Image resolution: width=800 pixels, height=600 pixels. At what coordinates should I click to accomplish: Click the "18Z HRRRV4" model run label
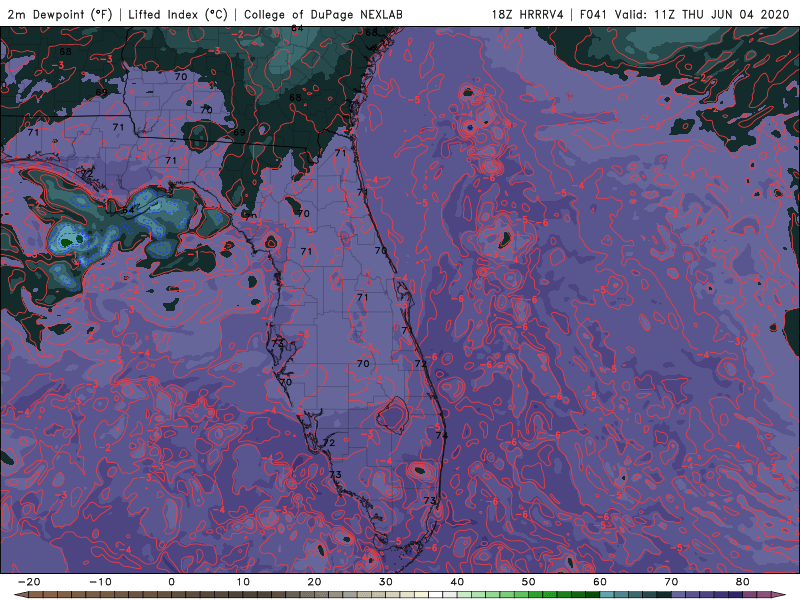[x=528, y=15]
